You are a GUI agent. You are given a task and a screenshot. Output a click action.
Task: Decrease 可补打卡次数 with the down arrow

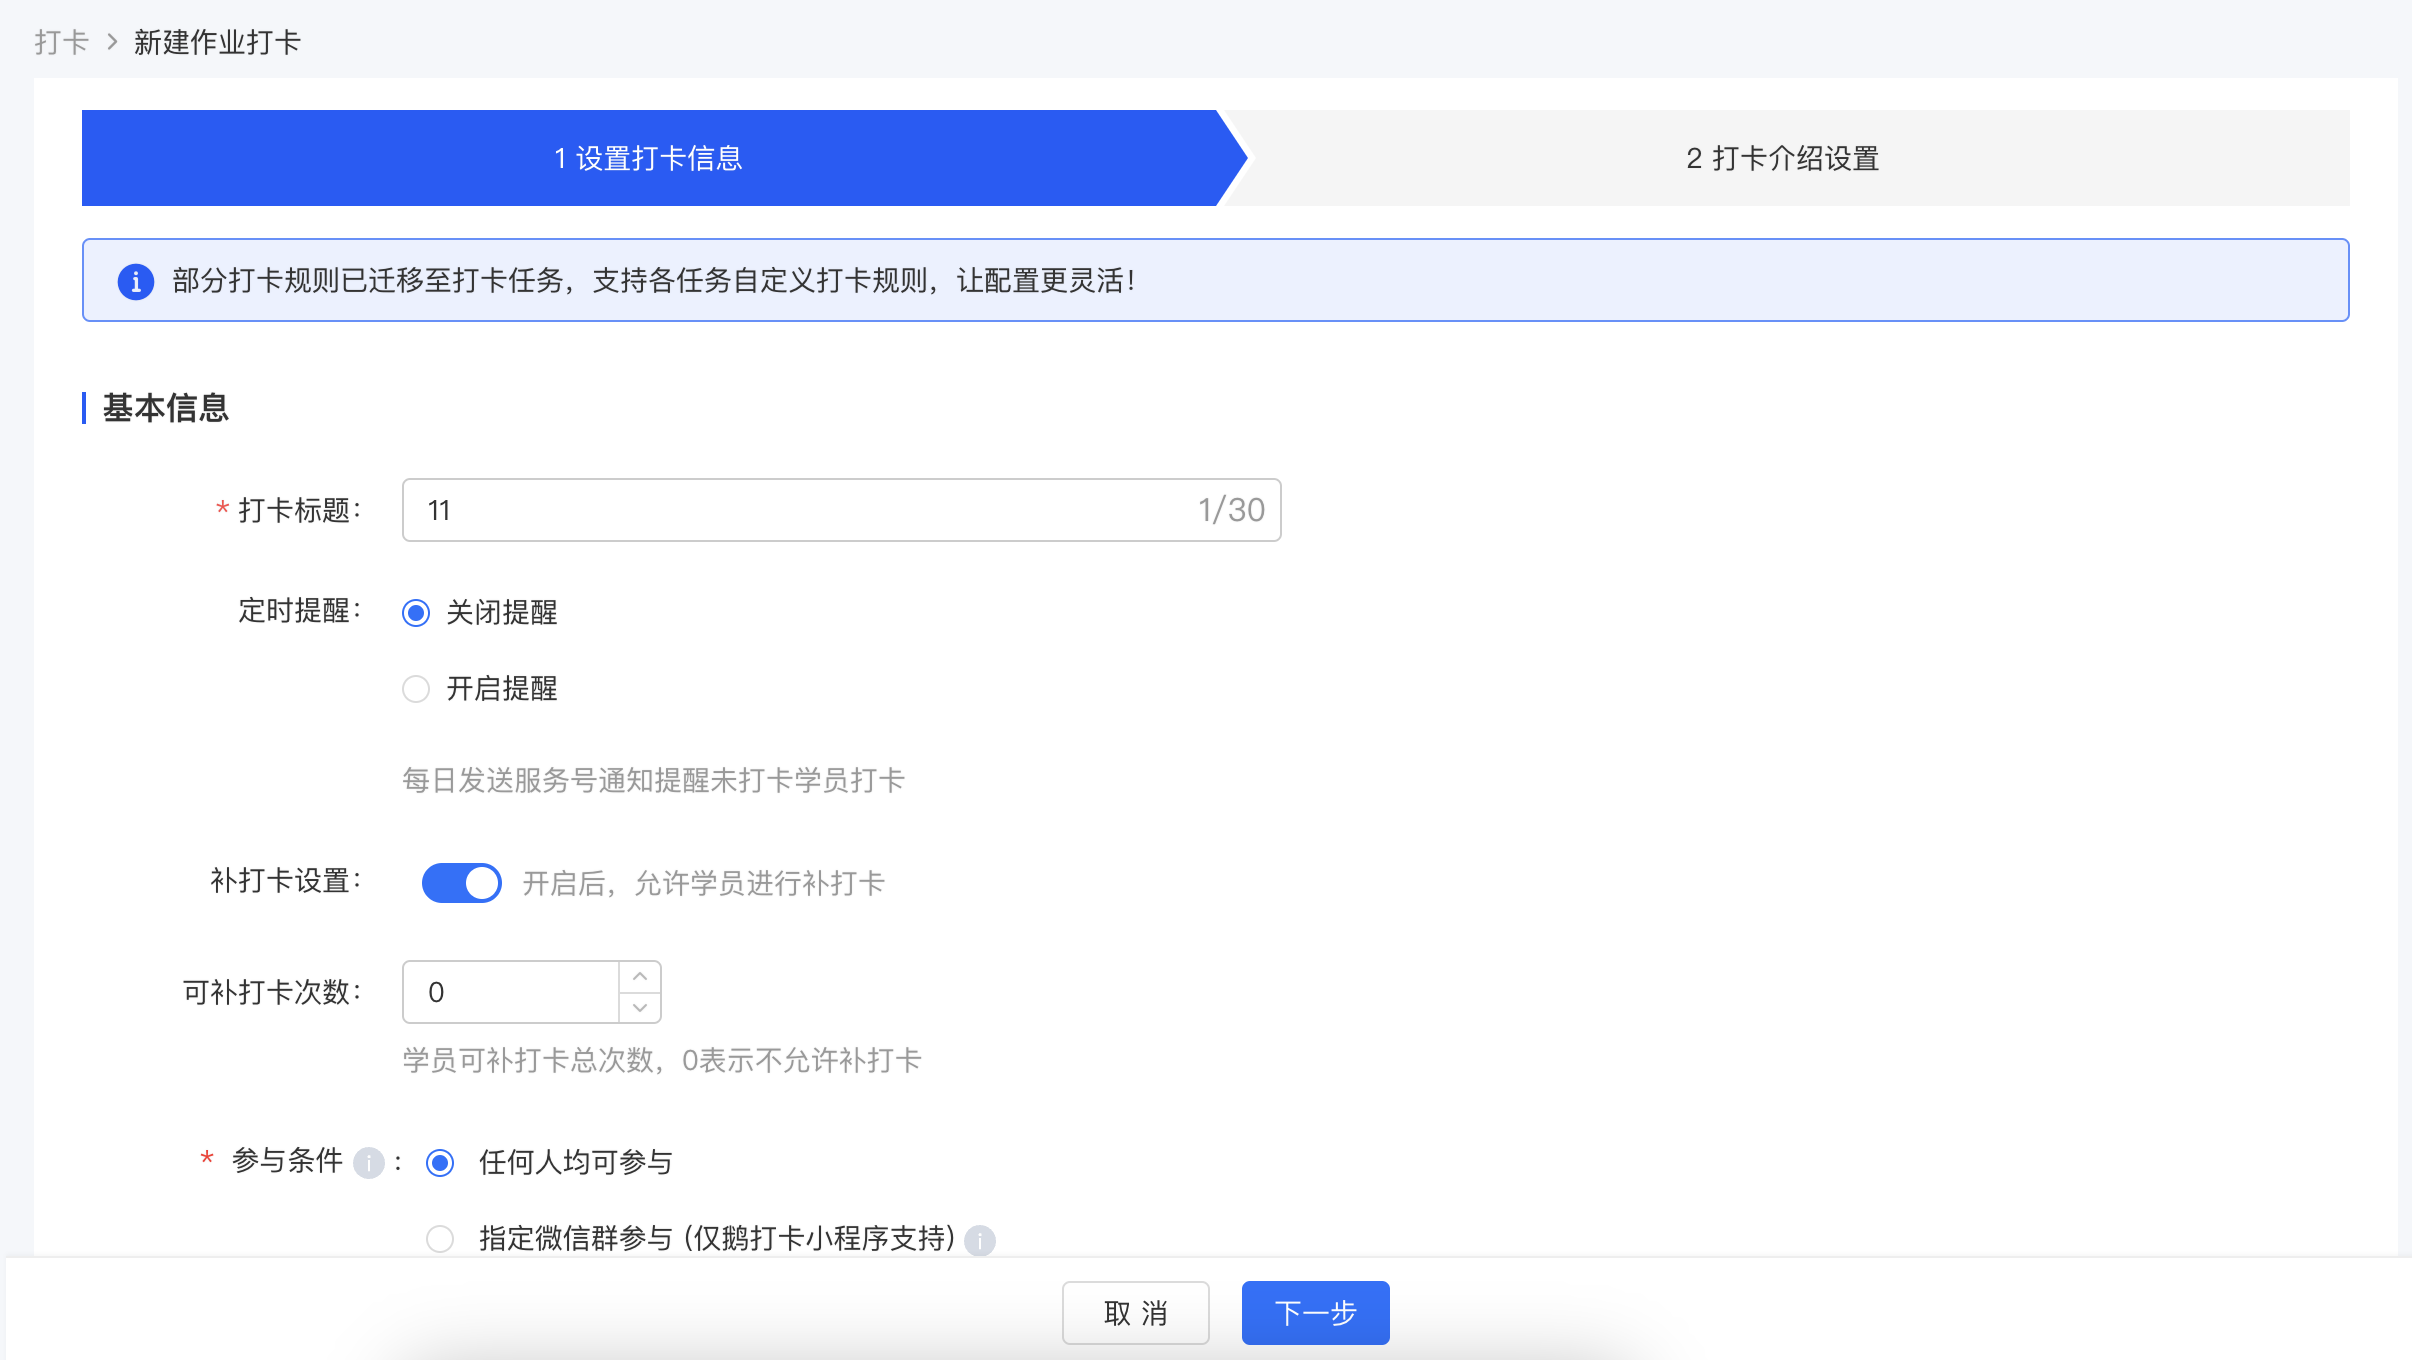point(640,1007)
